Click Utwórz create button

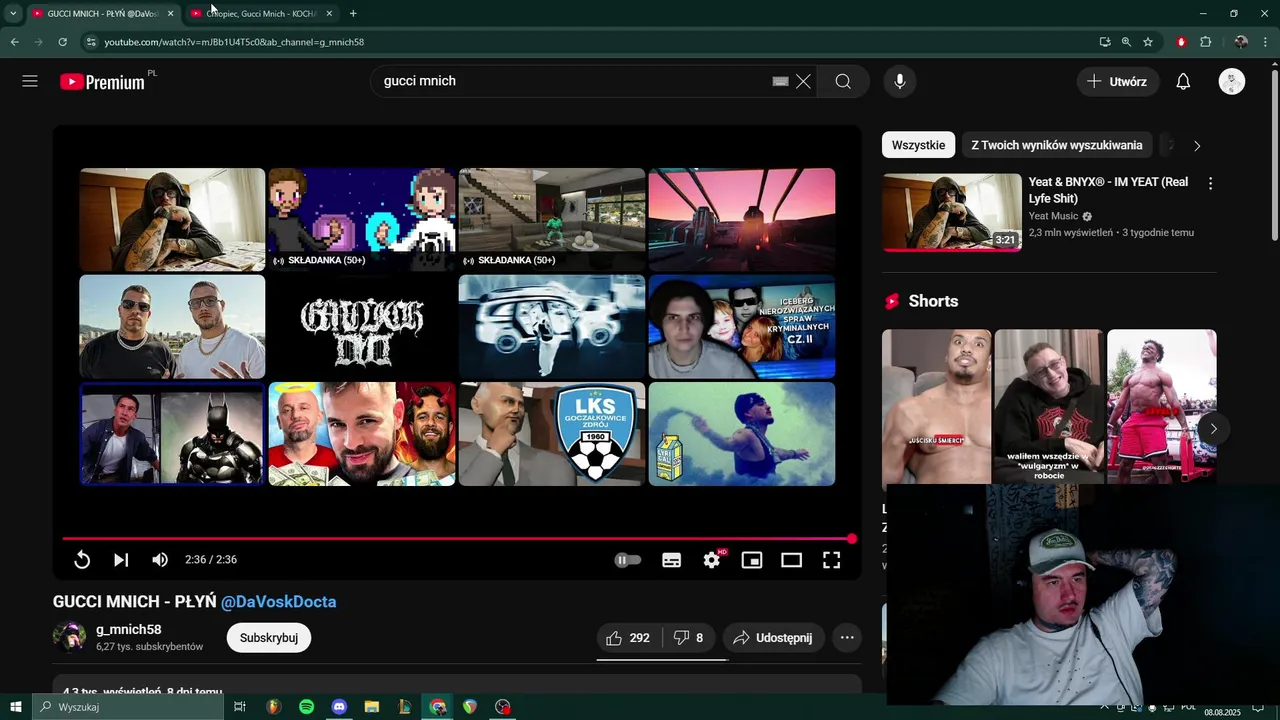click(x=1118, y=81)
